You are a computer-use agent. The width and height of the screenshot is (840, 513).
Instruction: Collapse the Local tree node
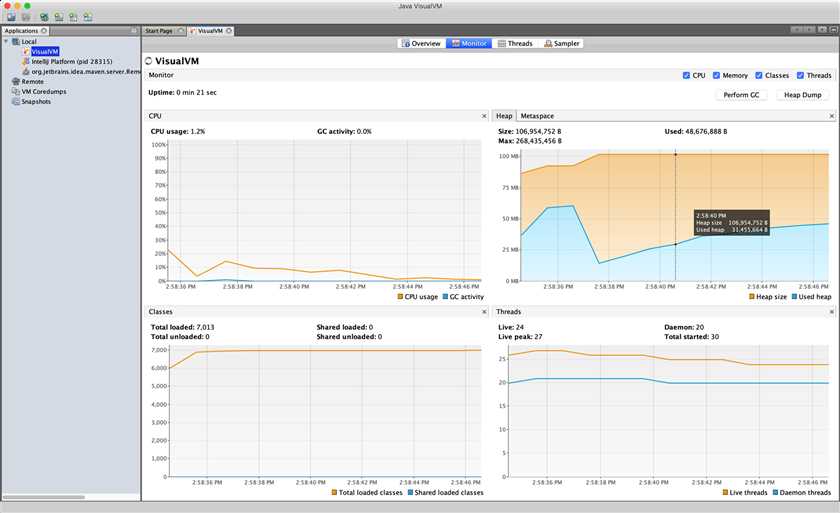point(6,41)
